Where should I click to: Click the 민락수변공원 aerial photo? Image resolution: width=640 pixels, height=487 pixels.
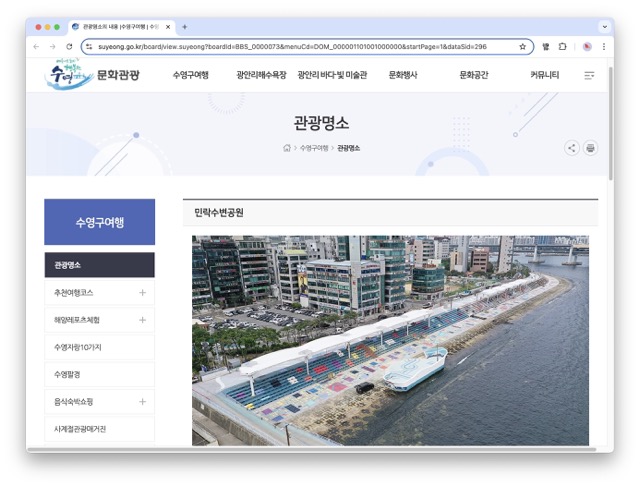(x=390, y=340)
